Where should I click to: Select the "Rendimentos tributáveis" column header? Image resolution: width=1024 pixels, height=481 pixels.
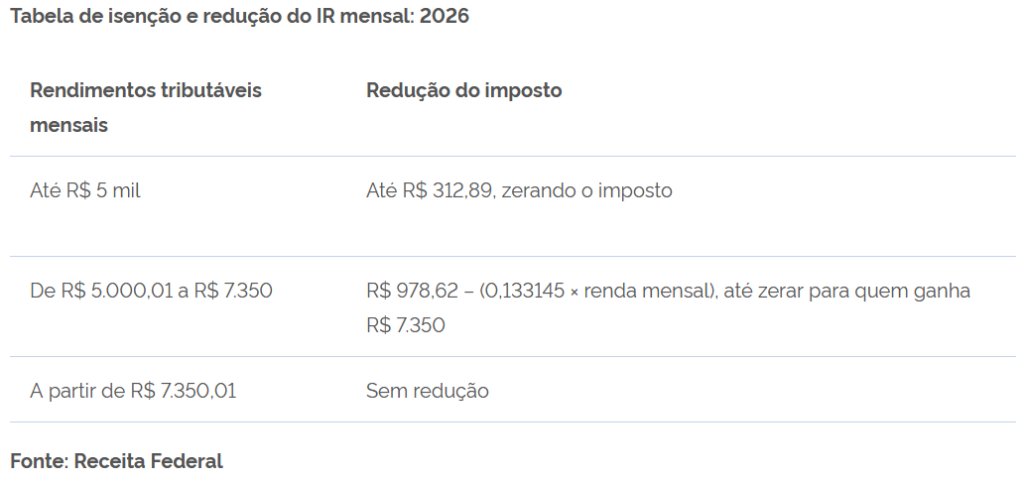pyautogui.click(x=146, y=91)
